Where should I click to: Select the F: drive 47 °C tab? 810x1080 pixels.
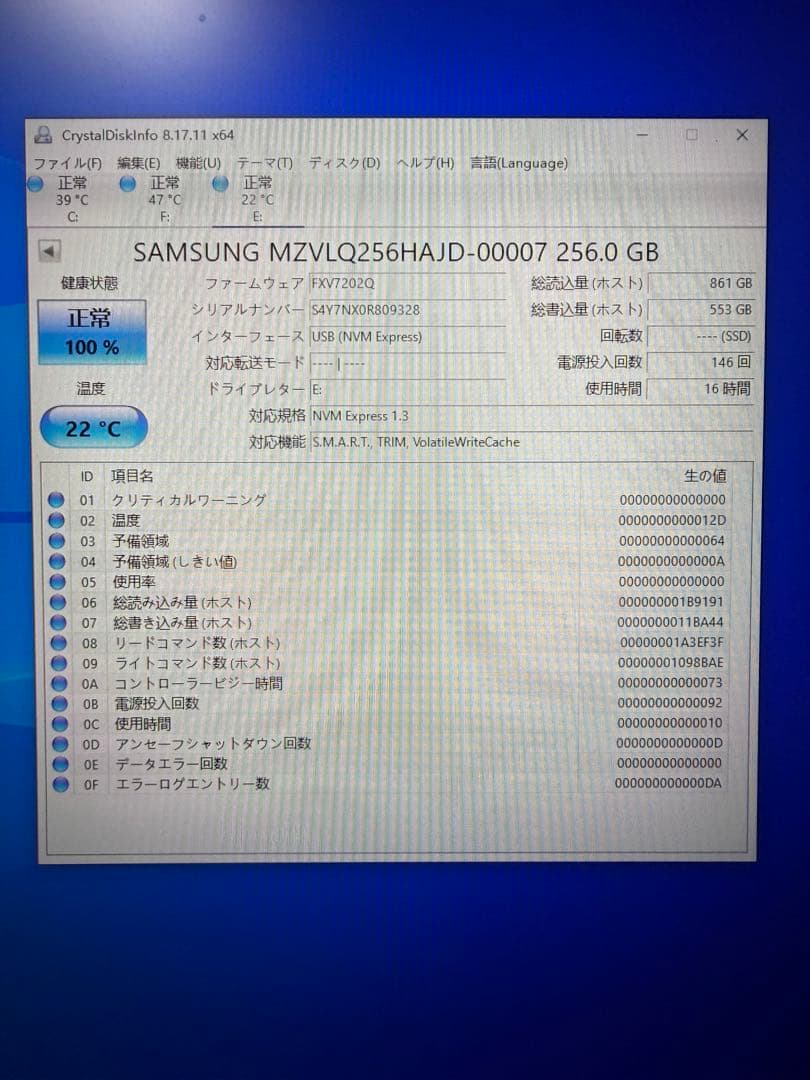click(165, 200)
